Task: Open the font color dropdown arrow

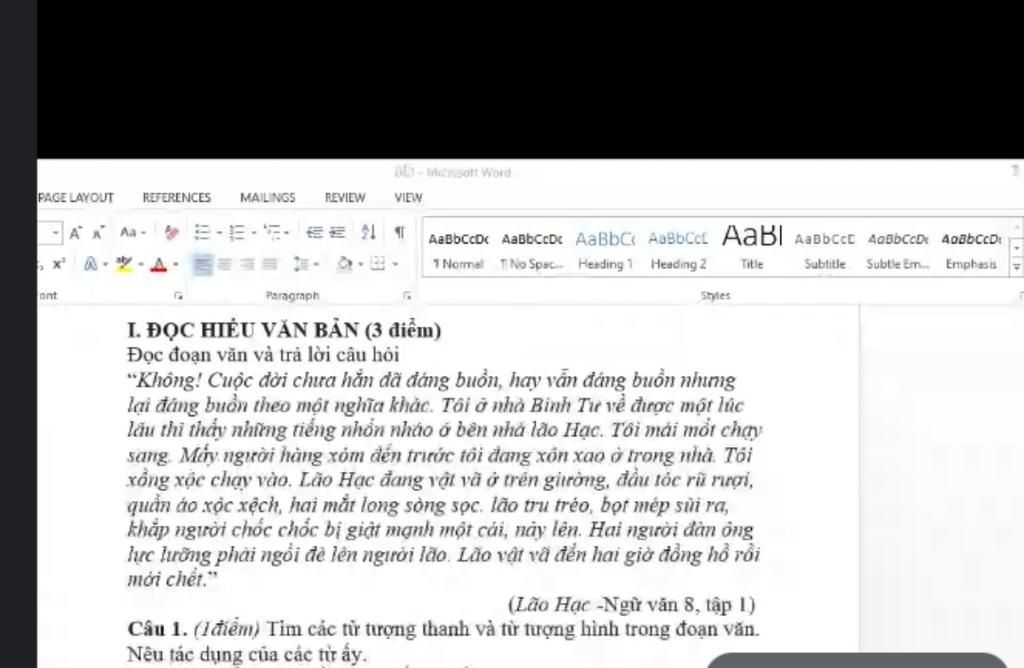Action: [176, 264]
